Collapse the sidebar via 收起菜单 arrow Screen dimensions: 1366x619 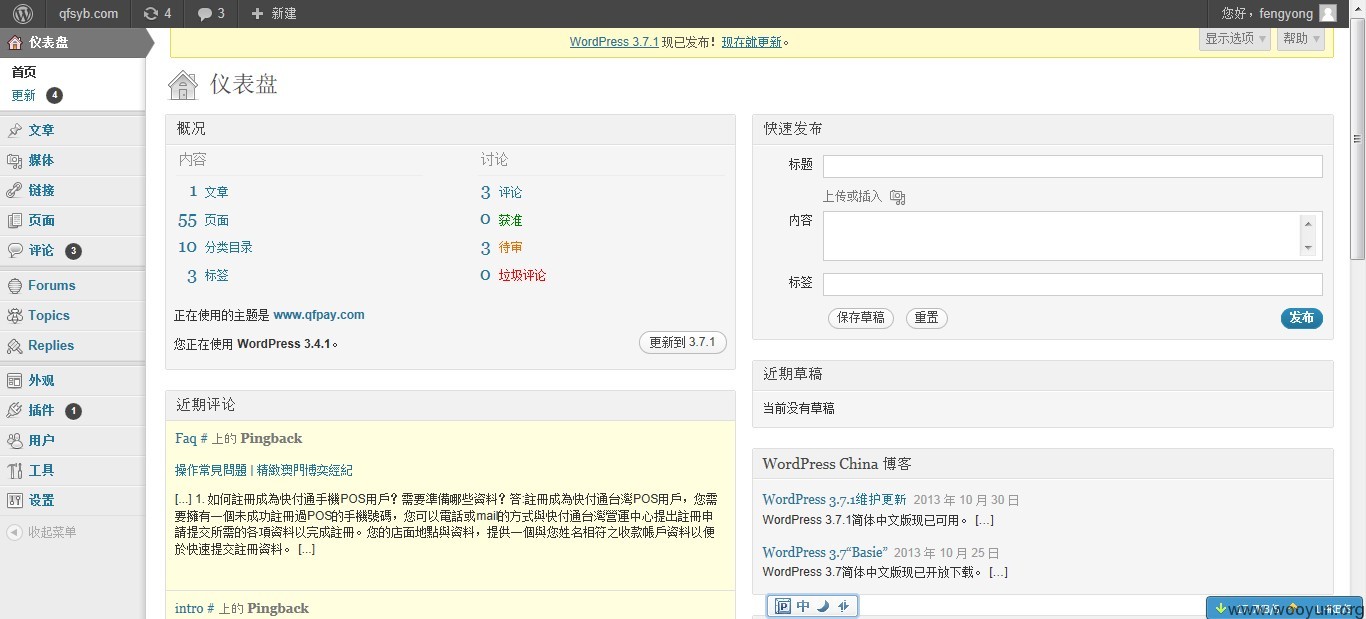(14, 532)
